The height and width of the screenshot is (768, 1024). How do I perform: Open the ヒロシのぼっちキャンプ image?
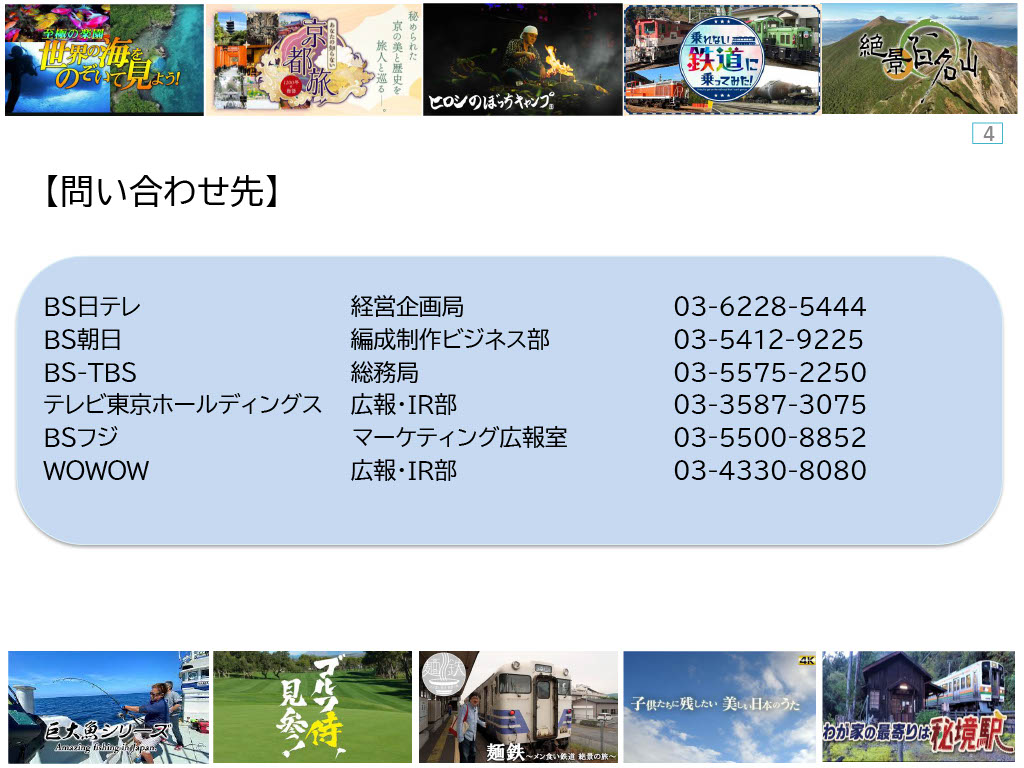click(x=522, y=60)
